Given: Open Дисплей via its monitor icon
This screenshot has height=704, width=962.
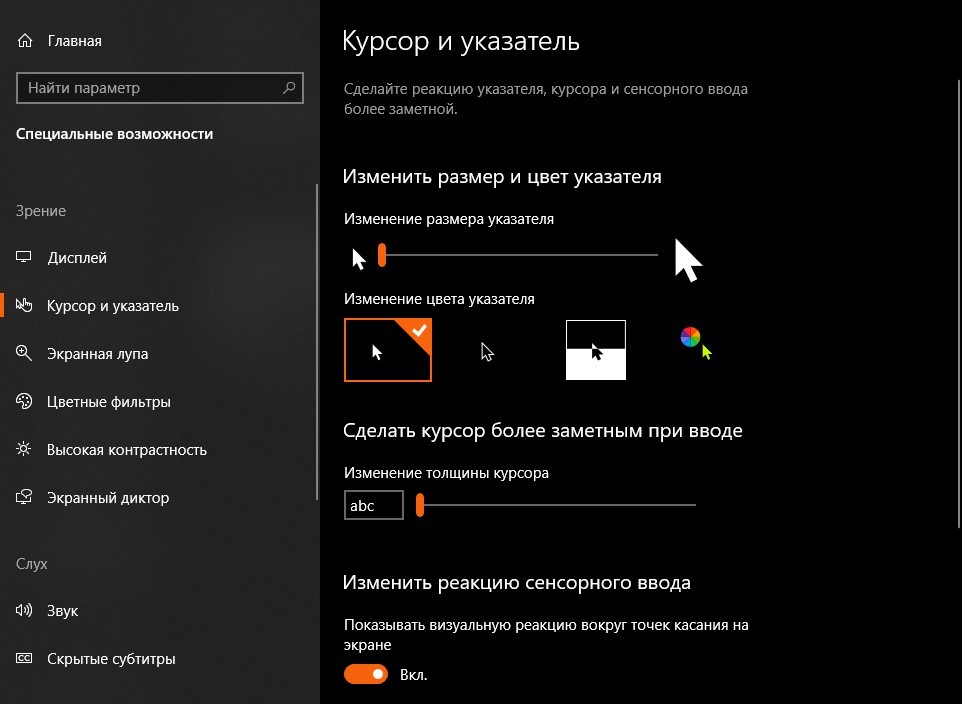Looking at the screenshot, I should pos(25,258).
